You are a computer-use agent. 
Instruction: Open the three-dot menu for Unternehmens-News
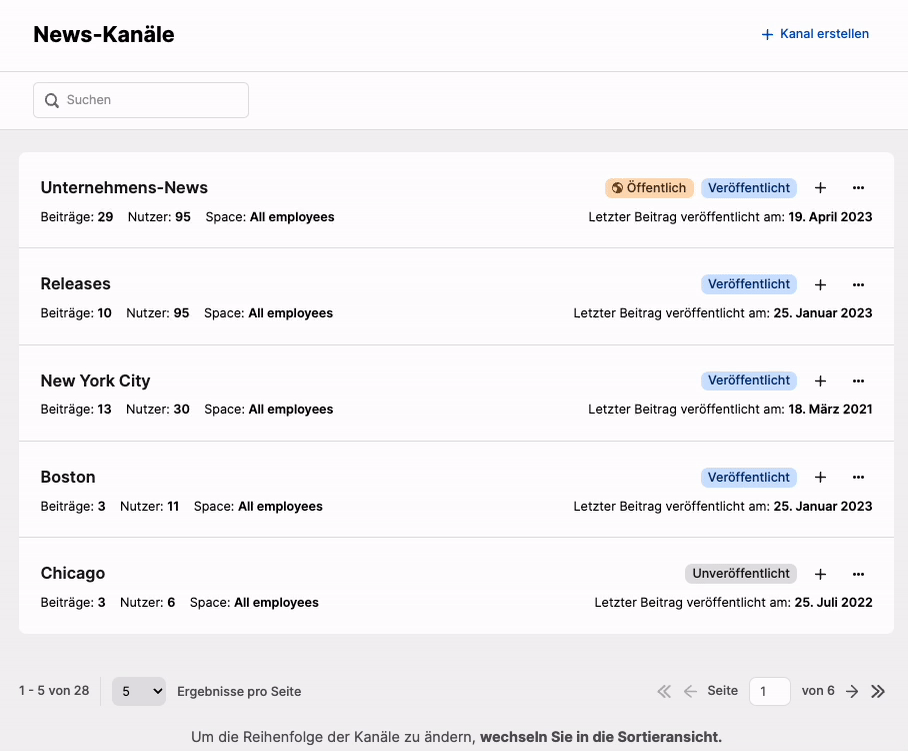pyautogui.click(x=858, y=188)
